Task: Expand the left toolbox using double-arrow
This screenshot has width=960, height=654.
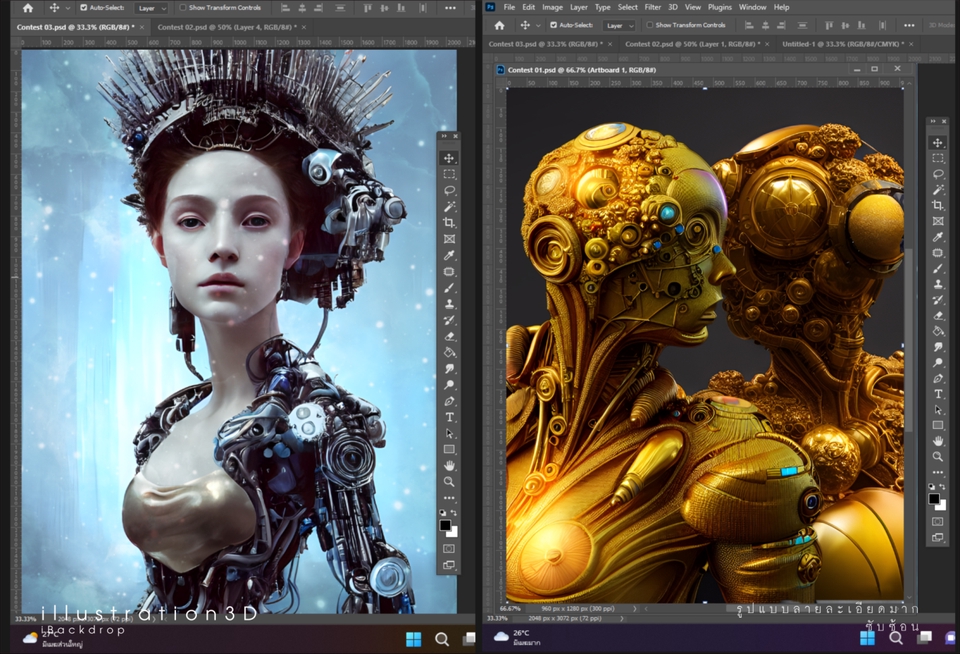Action: click(444, 136)
